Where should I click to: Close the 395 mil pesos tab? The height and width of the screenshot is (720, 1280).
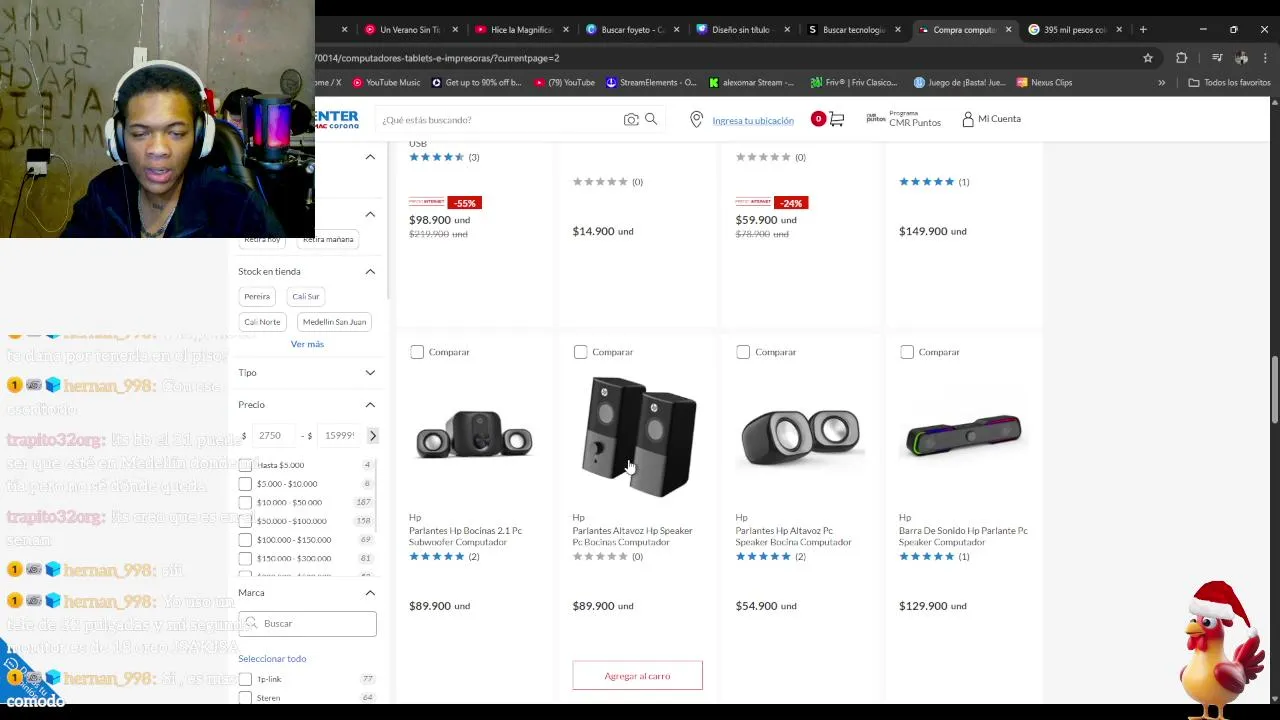1119,30
